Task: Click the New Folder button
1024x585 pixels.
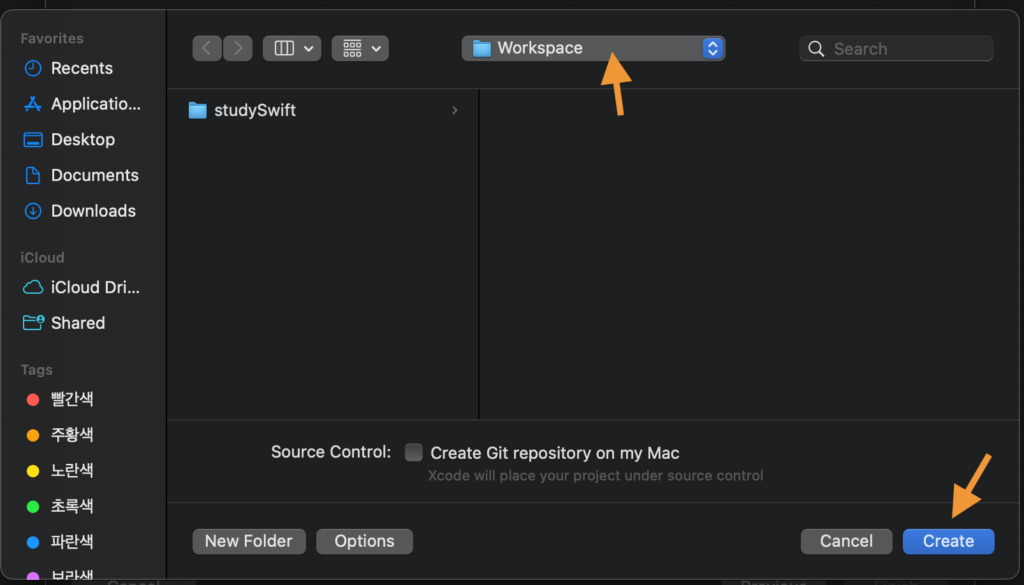Action: [x=248, y=541]
